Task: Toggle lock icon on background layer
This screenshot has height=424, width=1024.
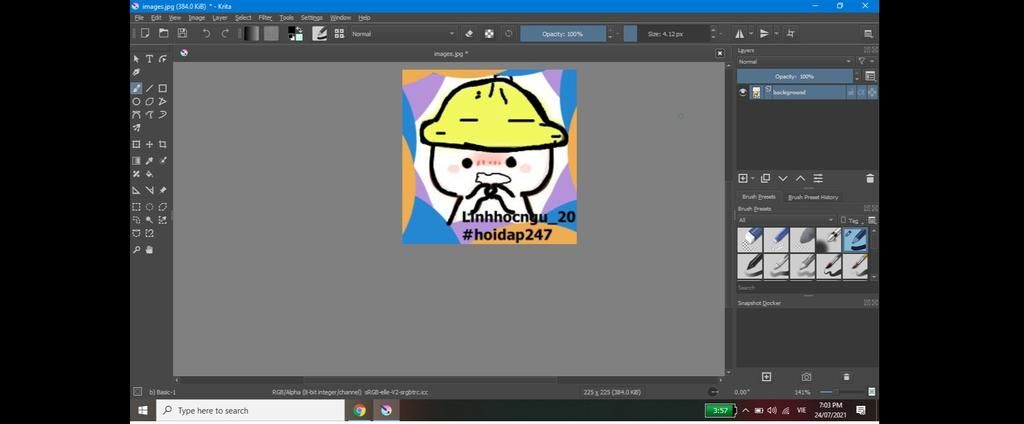Action: [851, 93]
